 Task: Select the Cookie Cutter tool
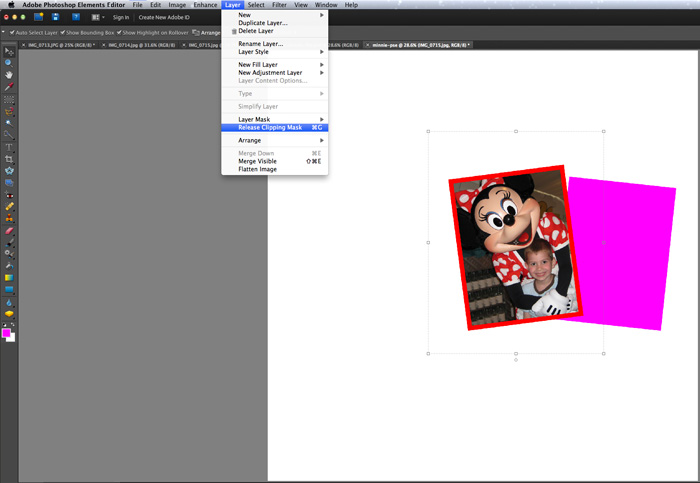[x=9, y=171]
